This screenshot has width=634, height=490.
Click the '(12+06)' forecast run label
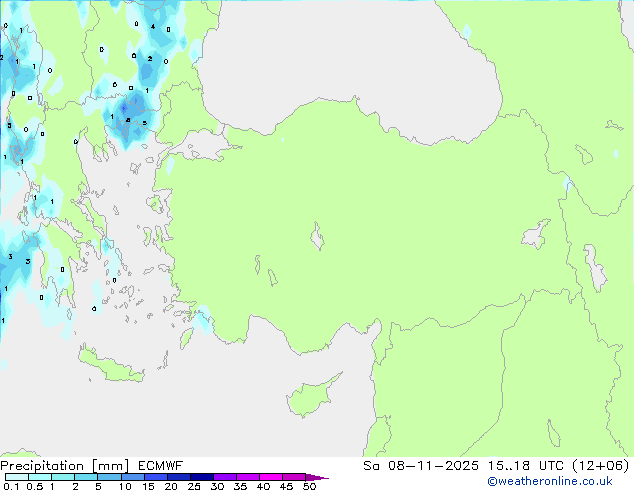tap(601, 466)
